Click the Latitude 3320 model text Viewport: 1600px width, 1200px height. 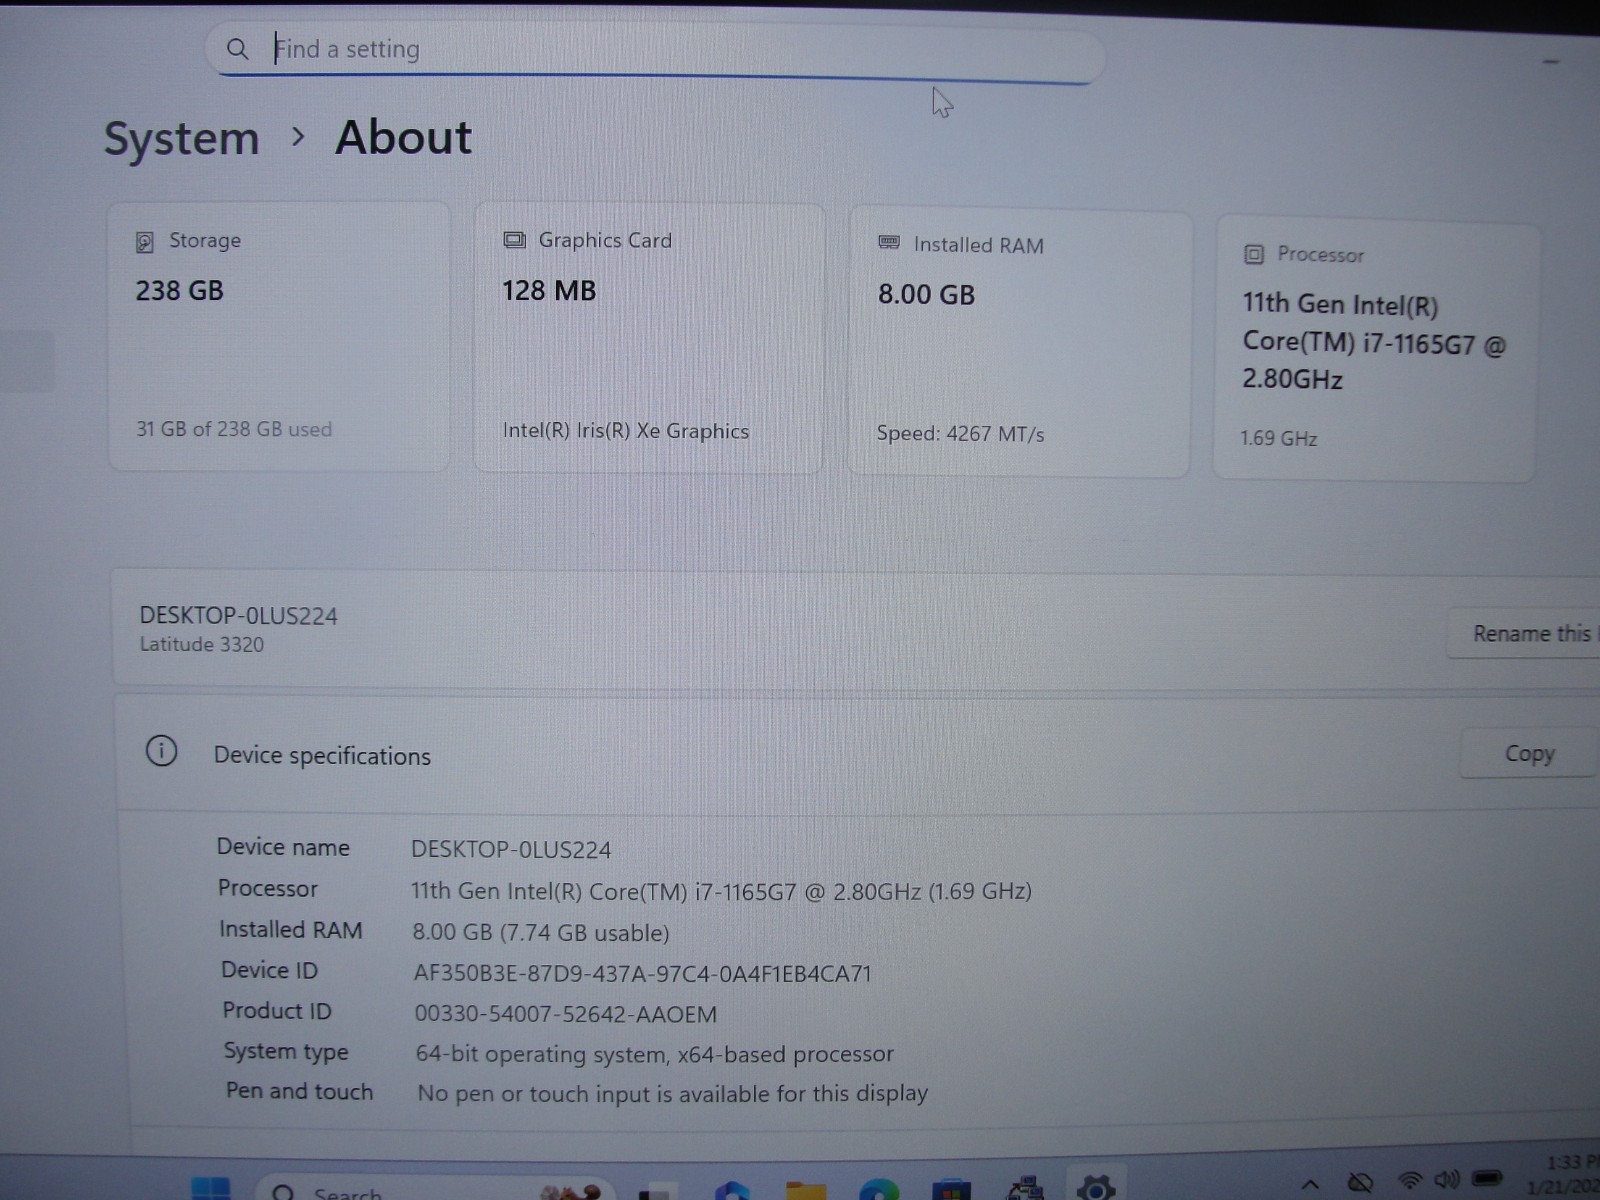[202, 645]
